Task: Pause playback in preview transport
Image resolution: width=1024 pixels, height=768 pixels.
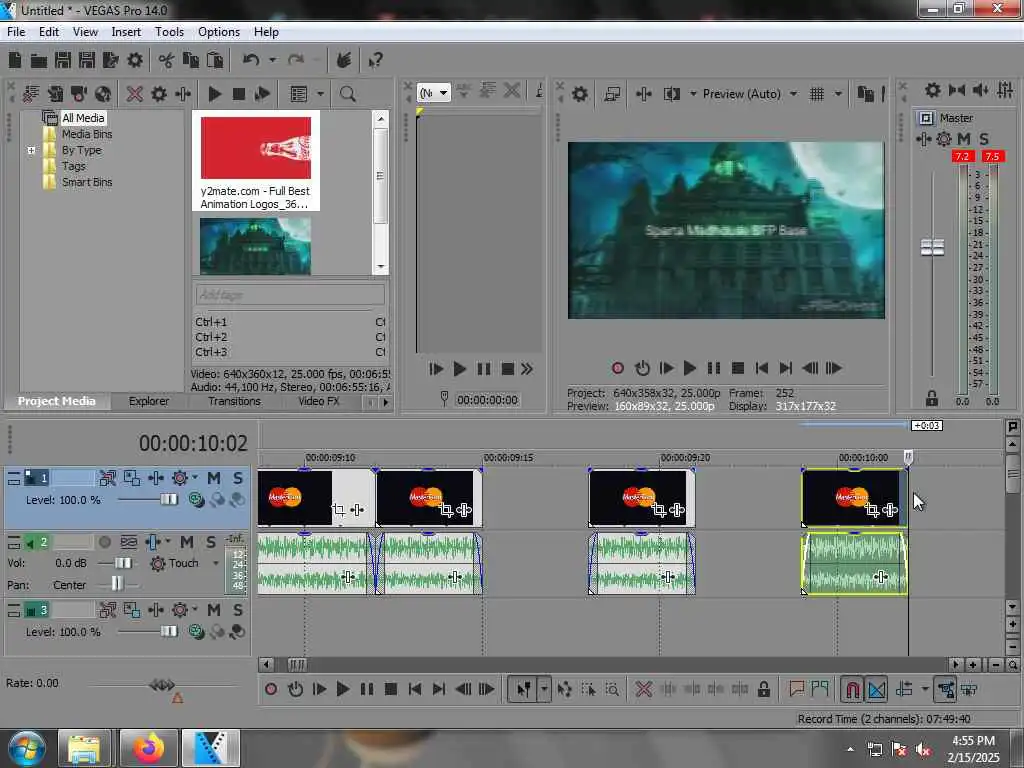Action: (714, 368)
